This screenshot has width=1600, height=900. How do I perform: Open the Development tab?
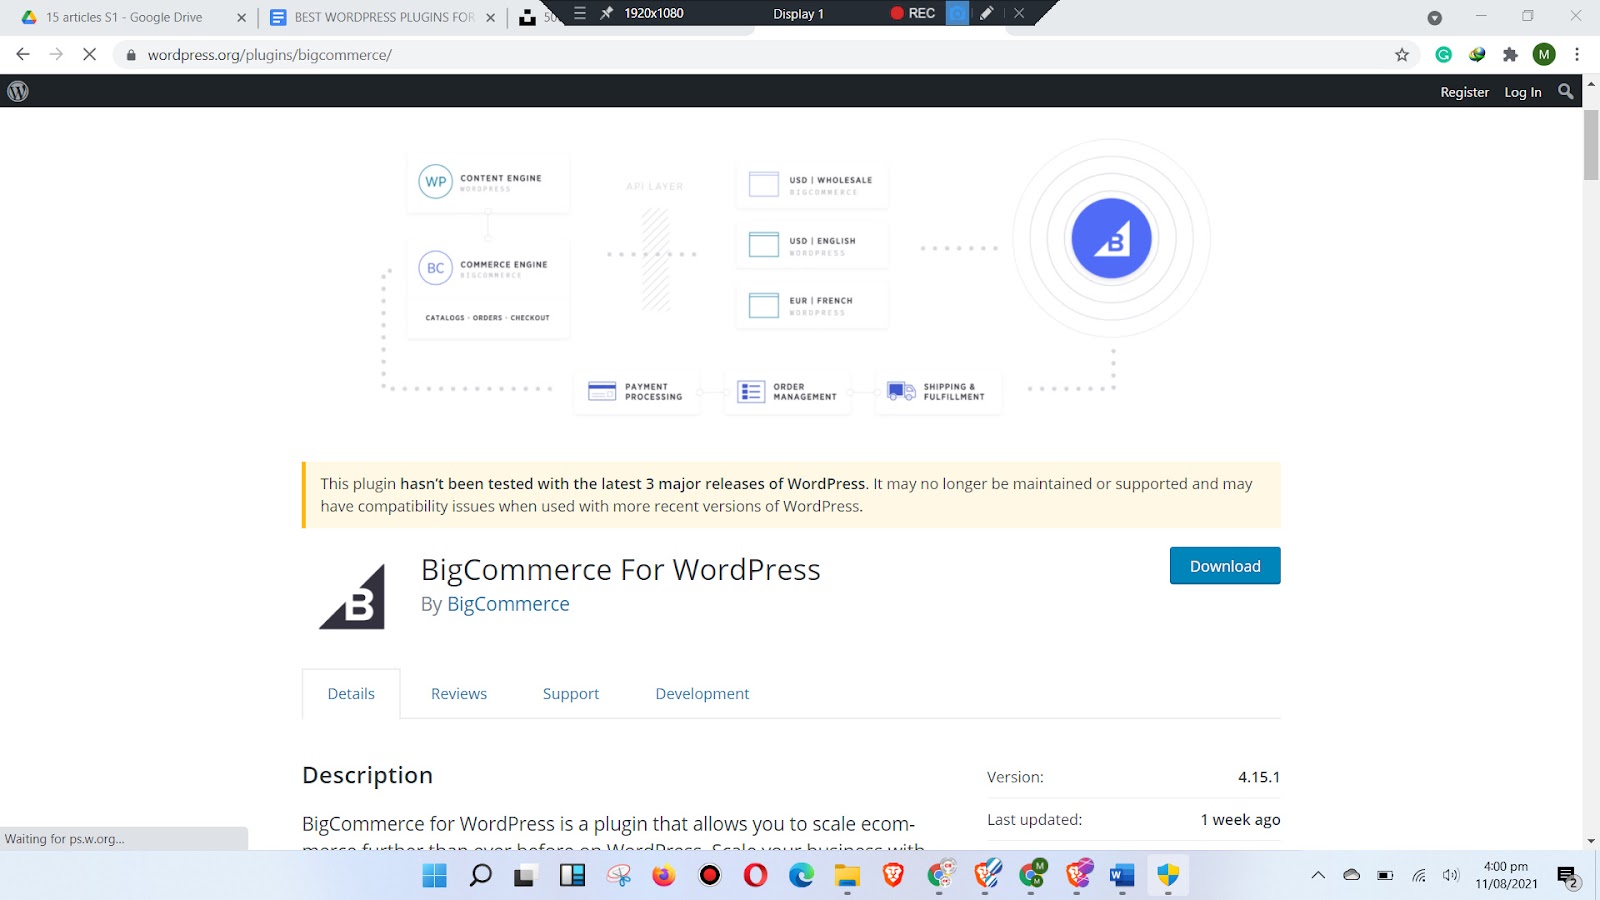pyautogui.click(x=702, y=693)
